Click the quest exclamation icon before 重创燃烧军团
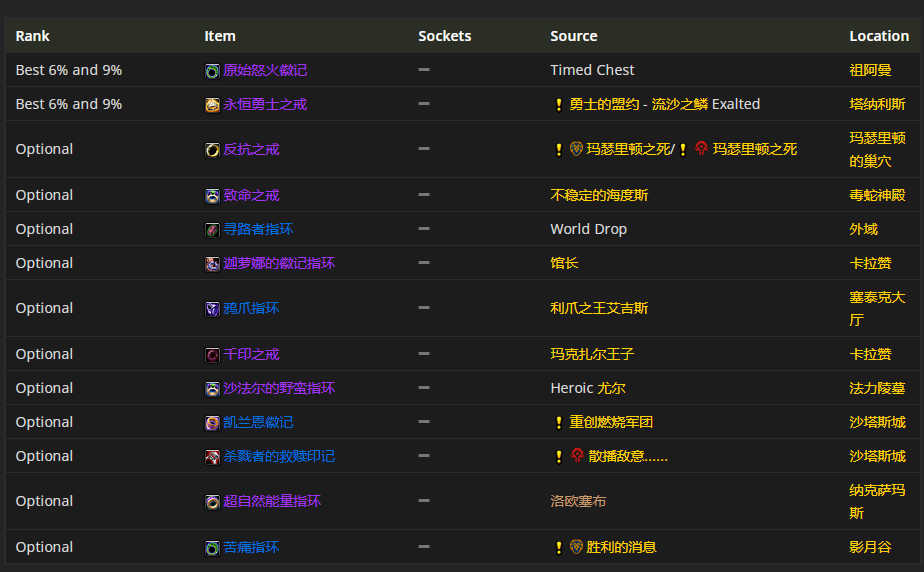This screenshot has height=572, width=924. coord(559,423)
